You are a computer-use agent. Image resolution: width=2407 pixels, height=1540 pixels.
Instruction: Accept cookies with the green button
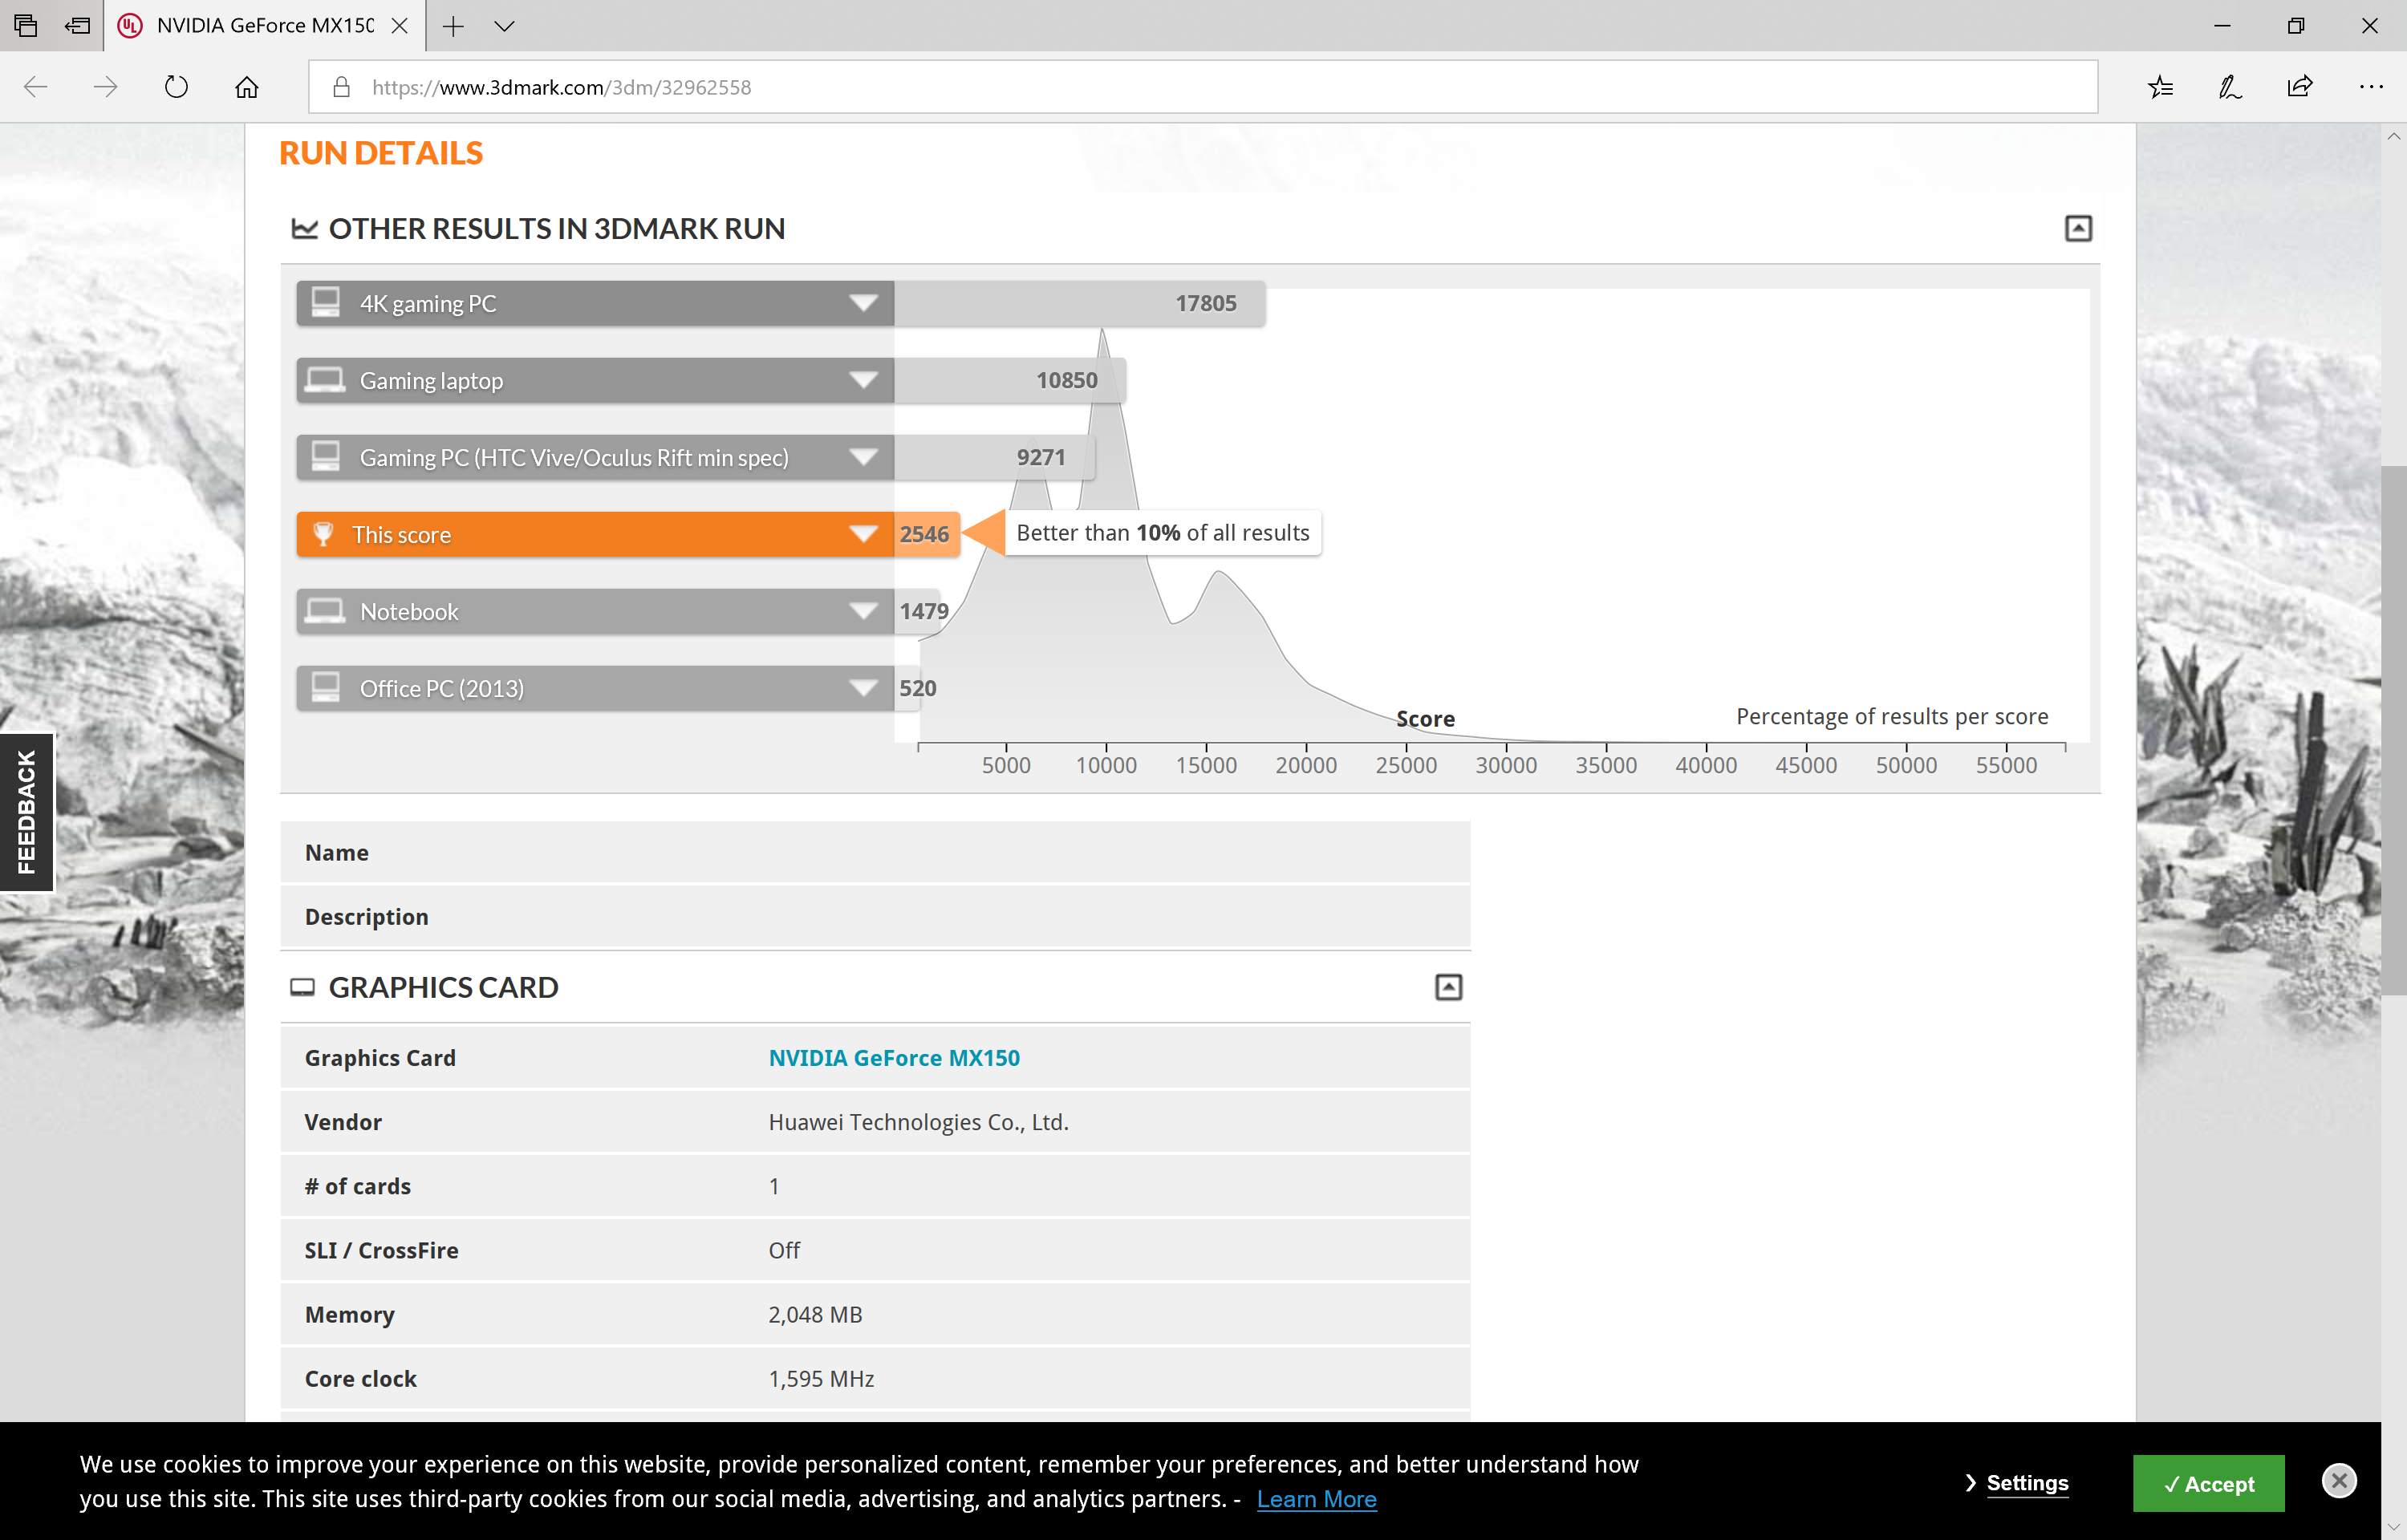tap(2208, 1483)
